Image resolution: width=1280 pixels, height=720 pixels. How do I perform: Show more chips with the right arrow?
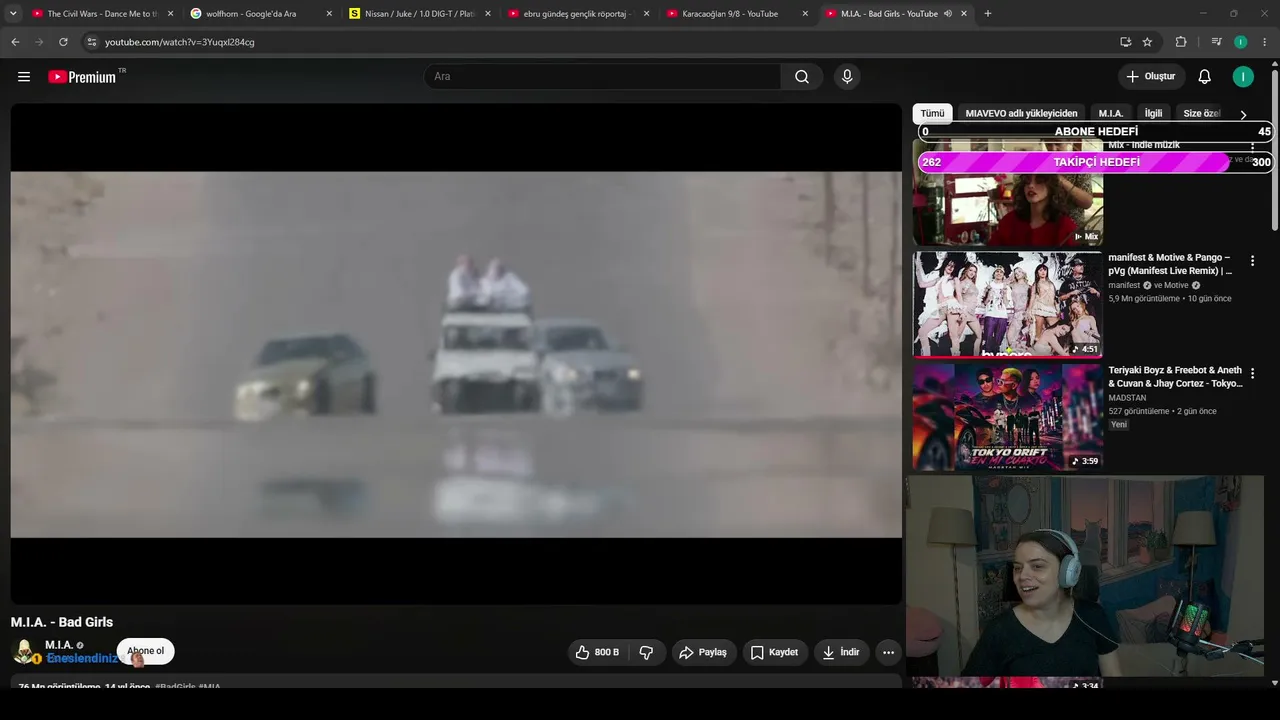click(1243, 114)
